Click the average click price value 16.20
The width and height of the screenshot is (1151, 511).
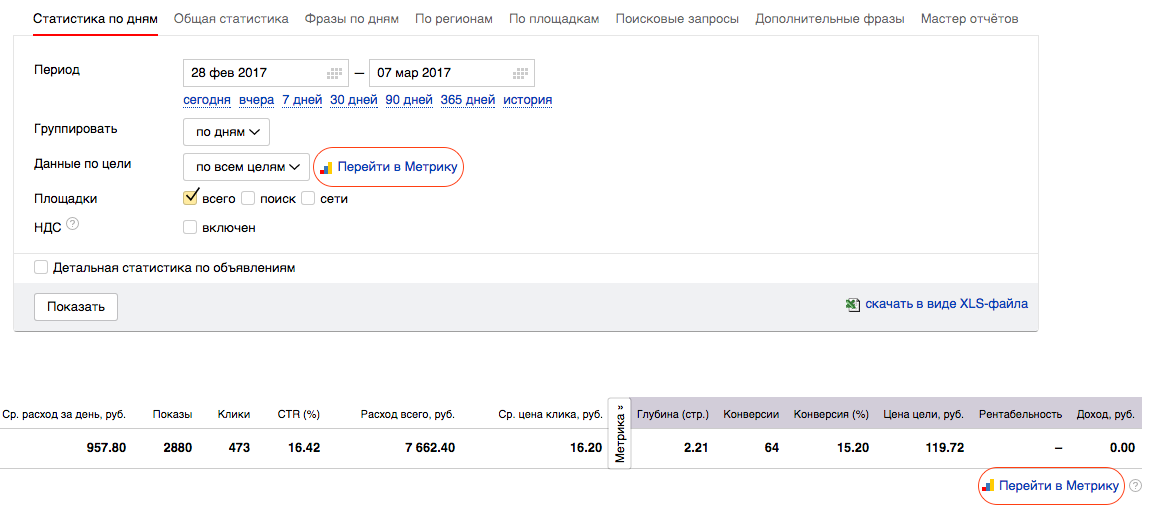(586, 448)
